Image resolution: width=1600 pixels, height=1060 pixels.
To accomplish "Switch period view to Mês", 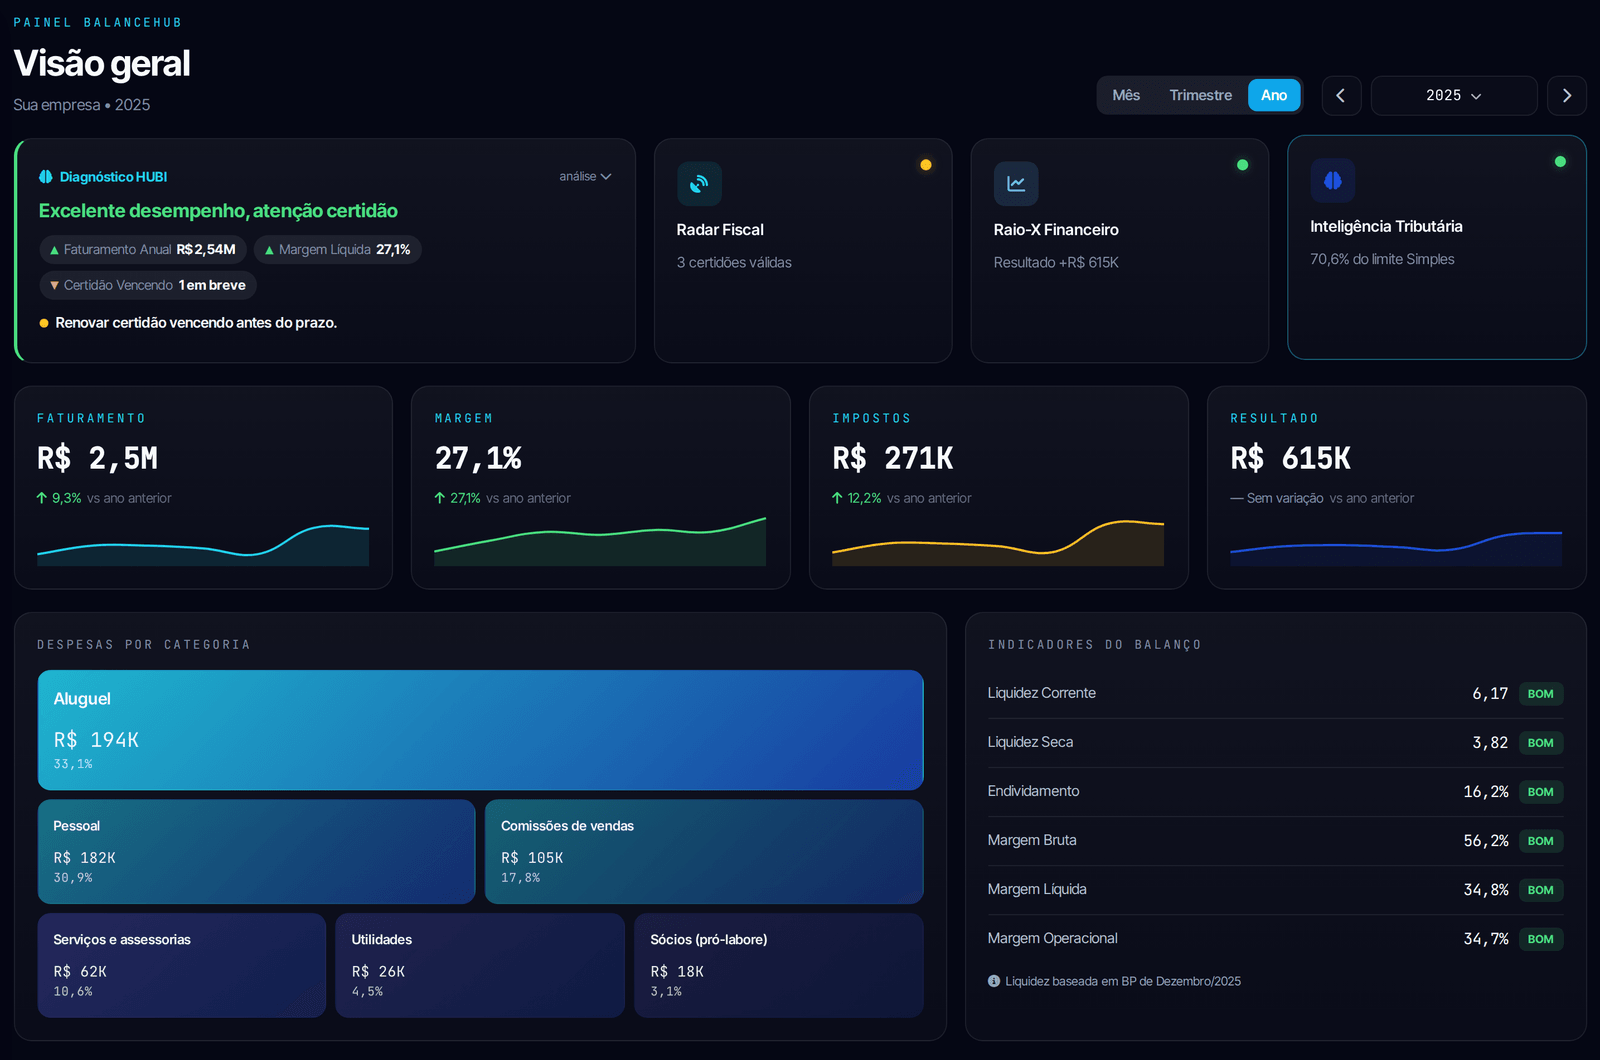I will coord(1126,95).
